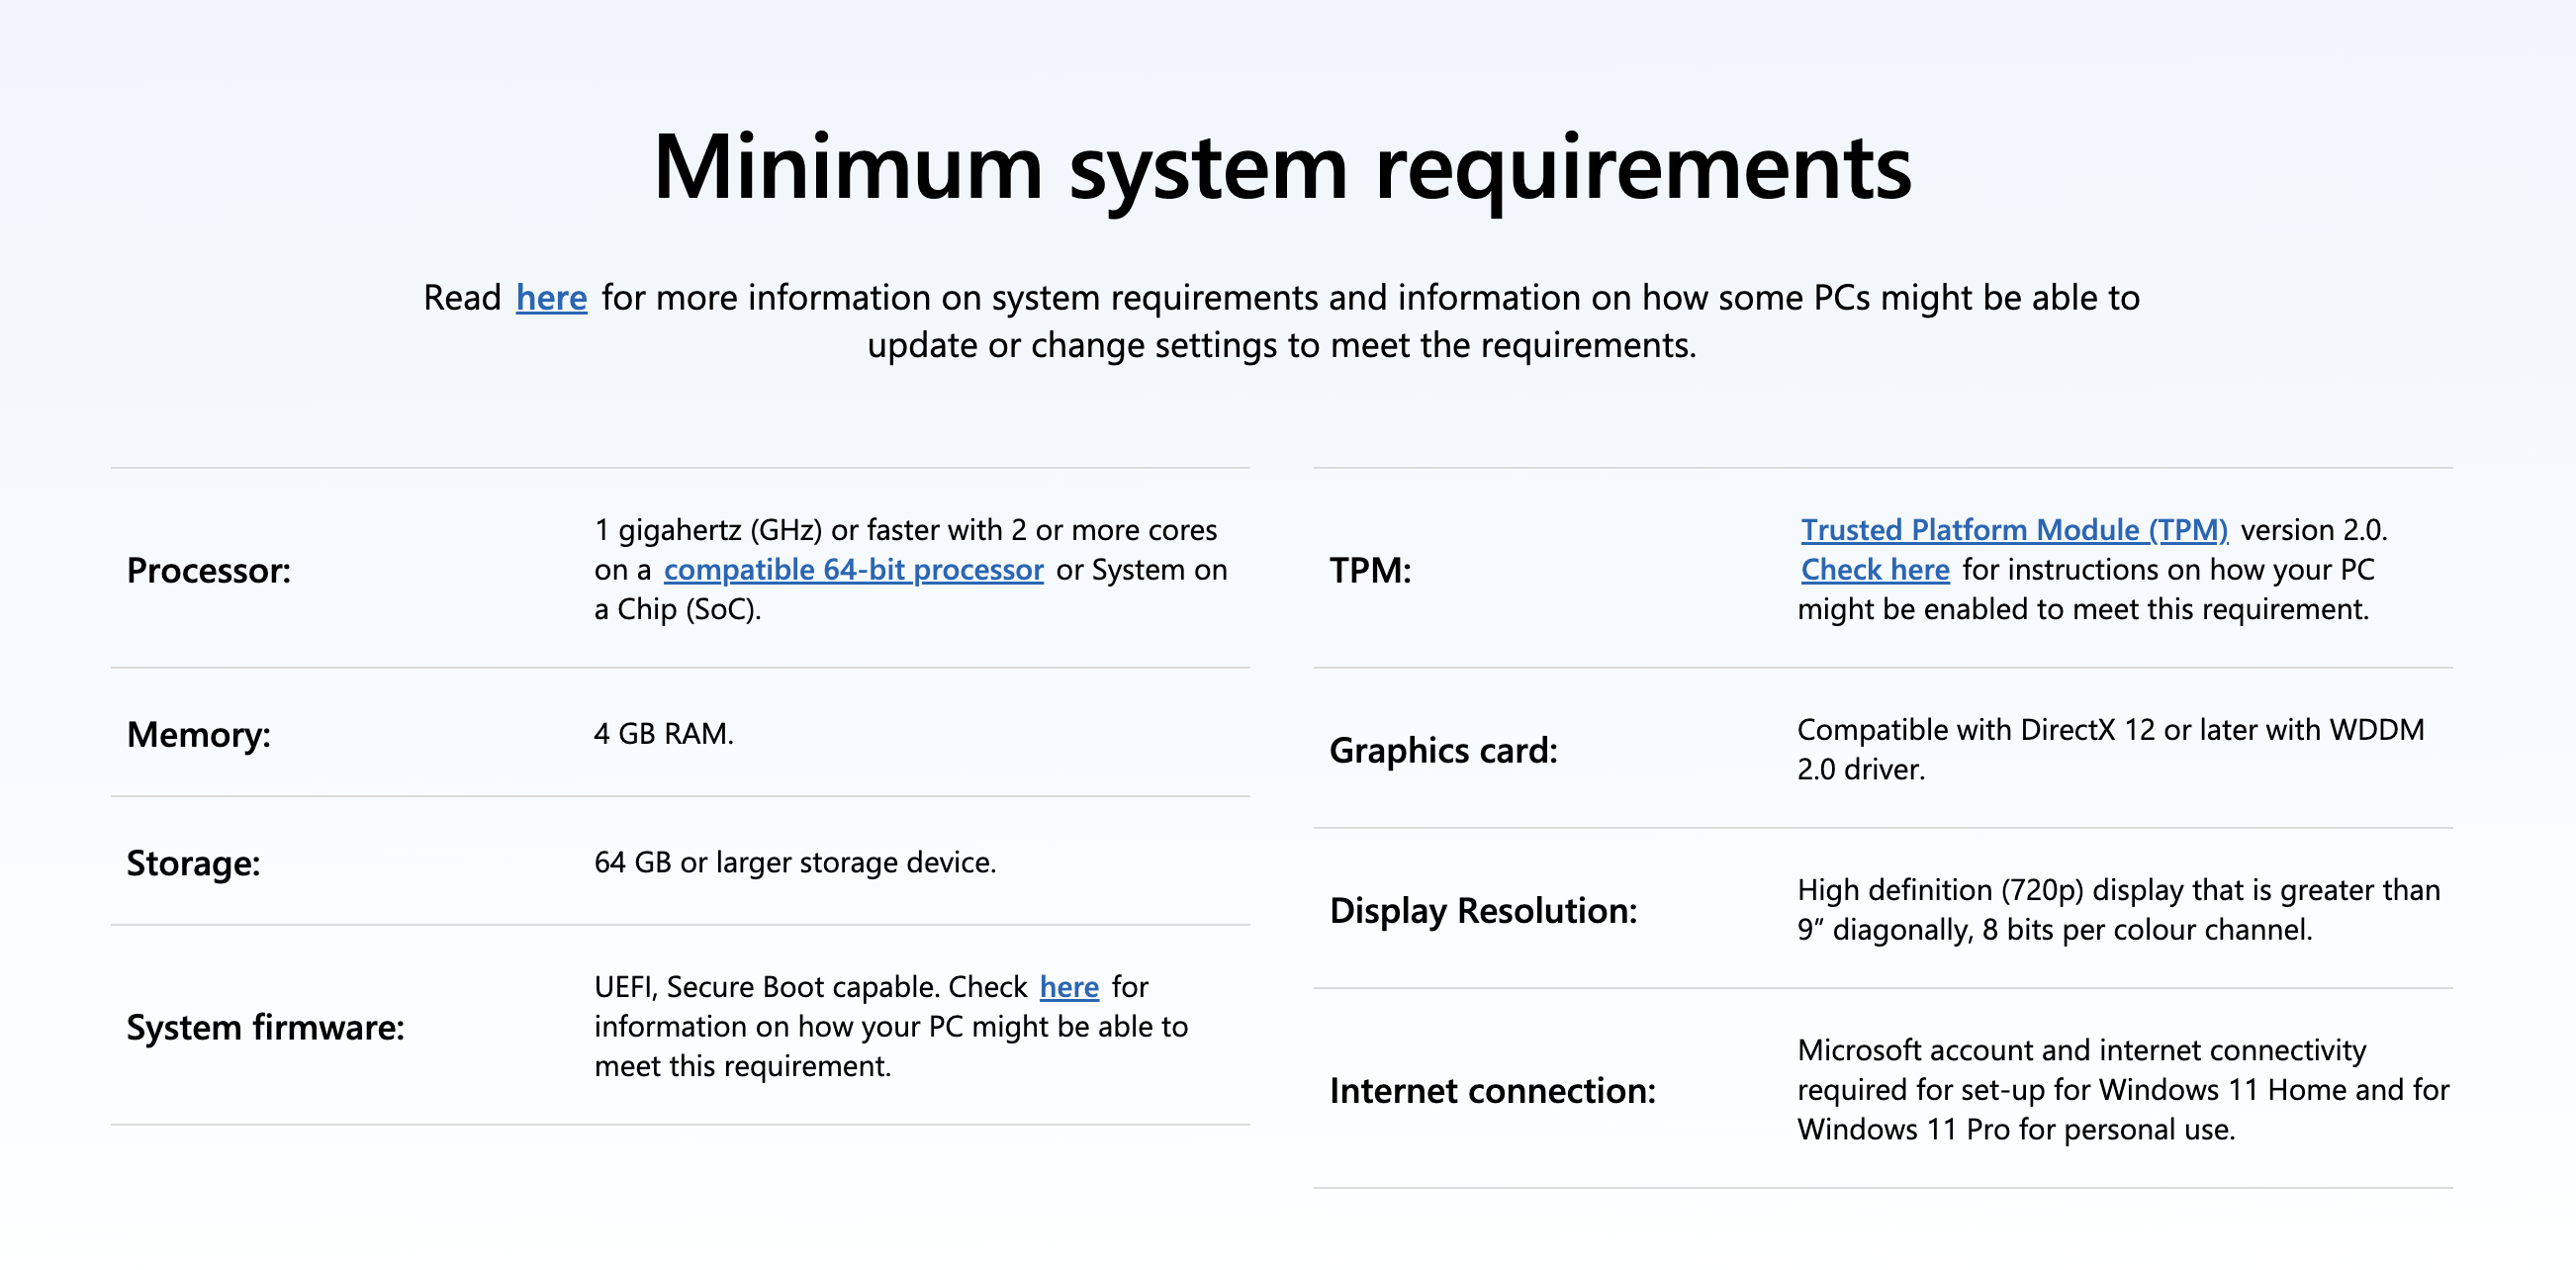Click the 'Check here' TPM instructions link

pos(1874,569)
